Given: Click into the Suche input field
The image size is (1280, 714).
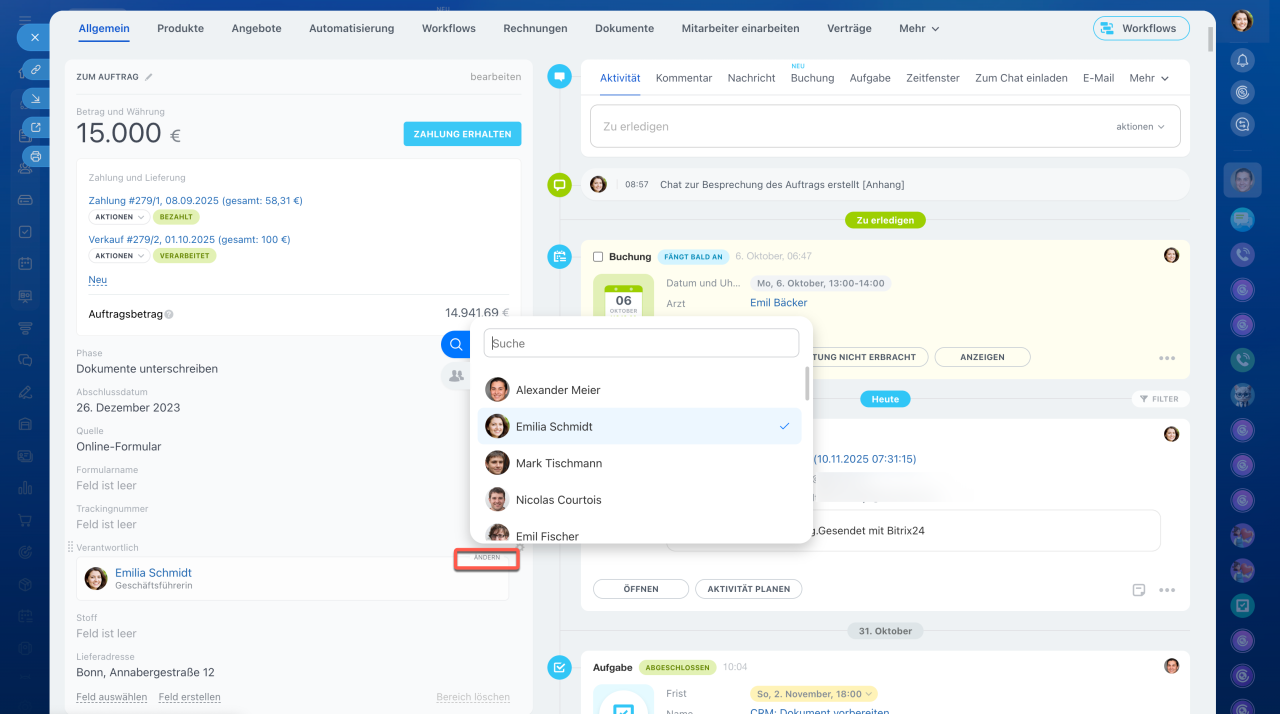Looking at the screenshot, I should coord(641,343).
